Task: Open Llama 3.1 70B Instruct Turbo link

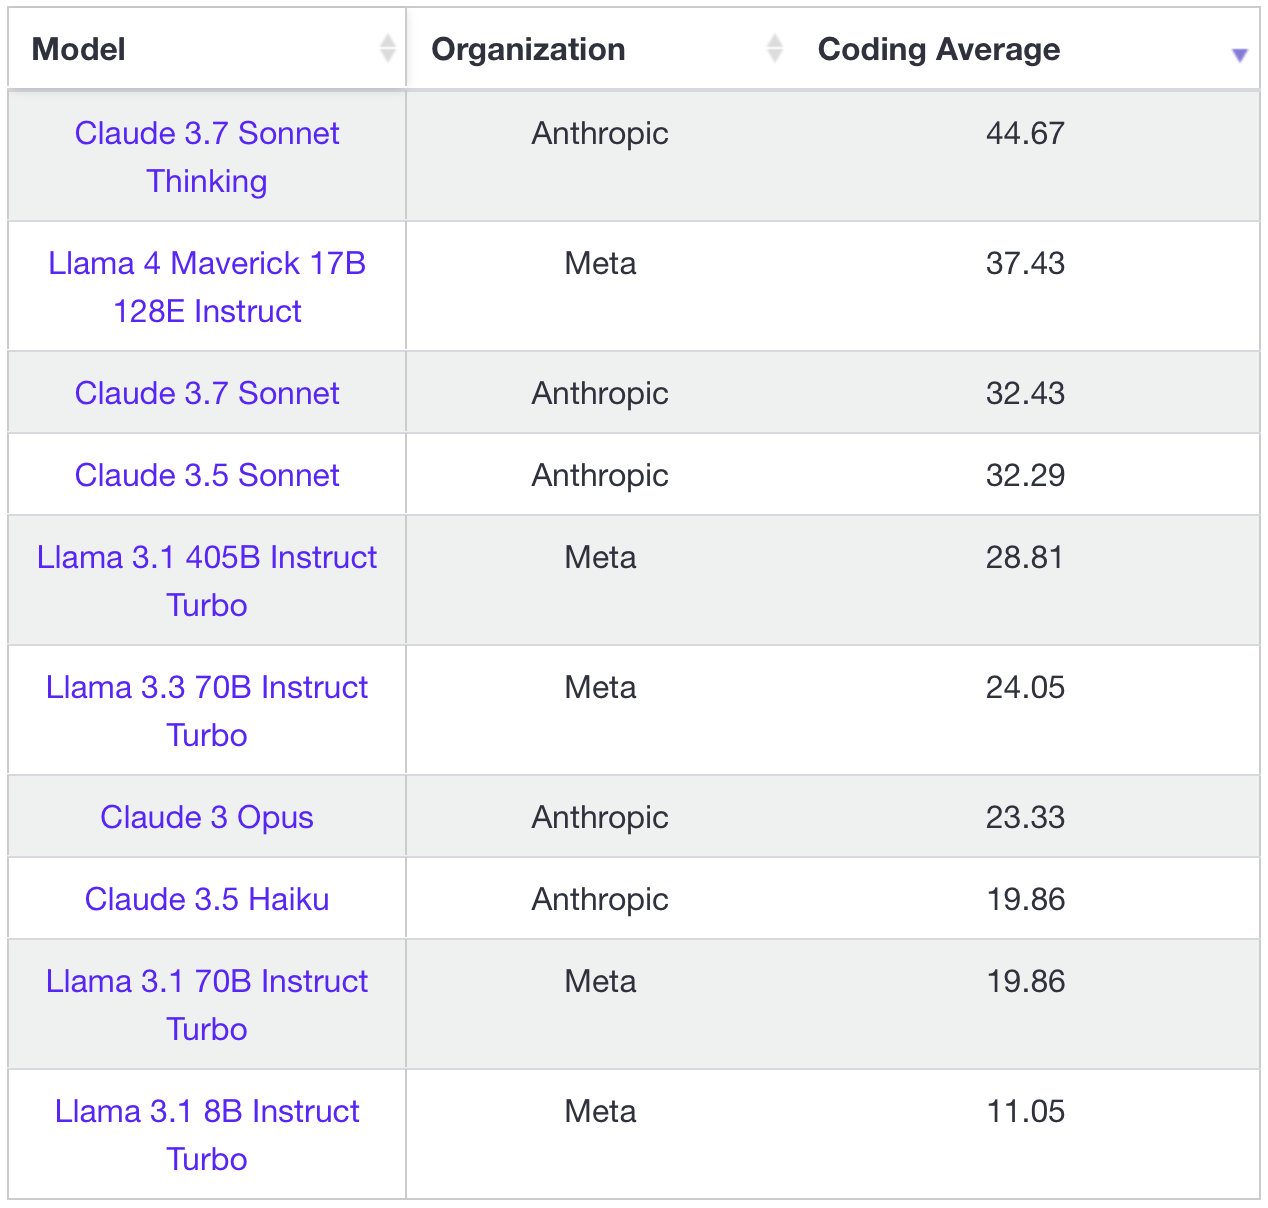Action: 207,1005
